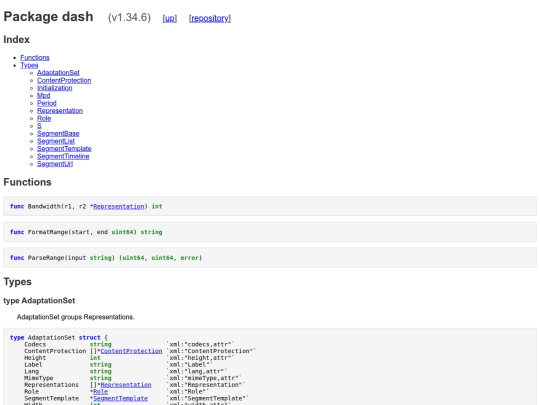This screenshot has height=405, width=540.
Task: Follow SegmentTemplate link in struct field
Action: point(121,398)
